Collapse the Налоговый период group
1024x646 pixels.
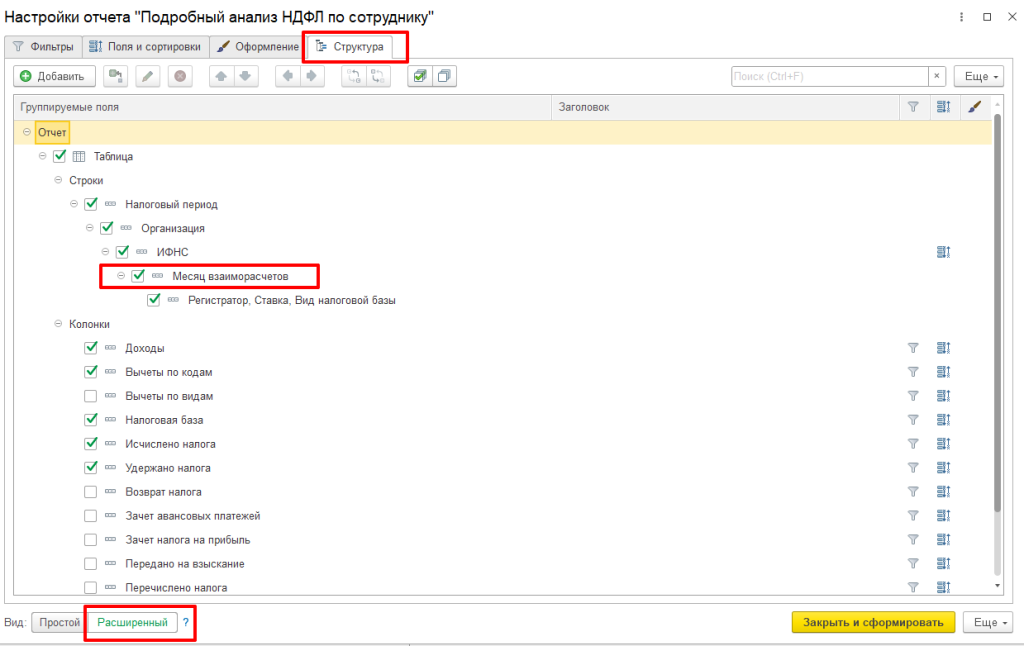point(74,204)
